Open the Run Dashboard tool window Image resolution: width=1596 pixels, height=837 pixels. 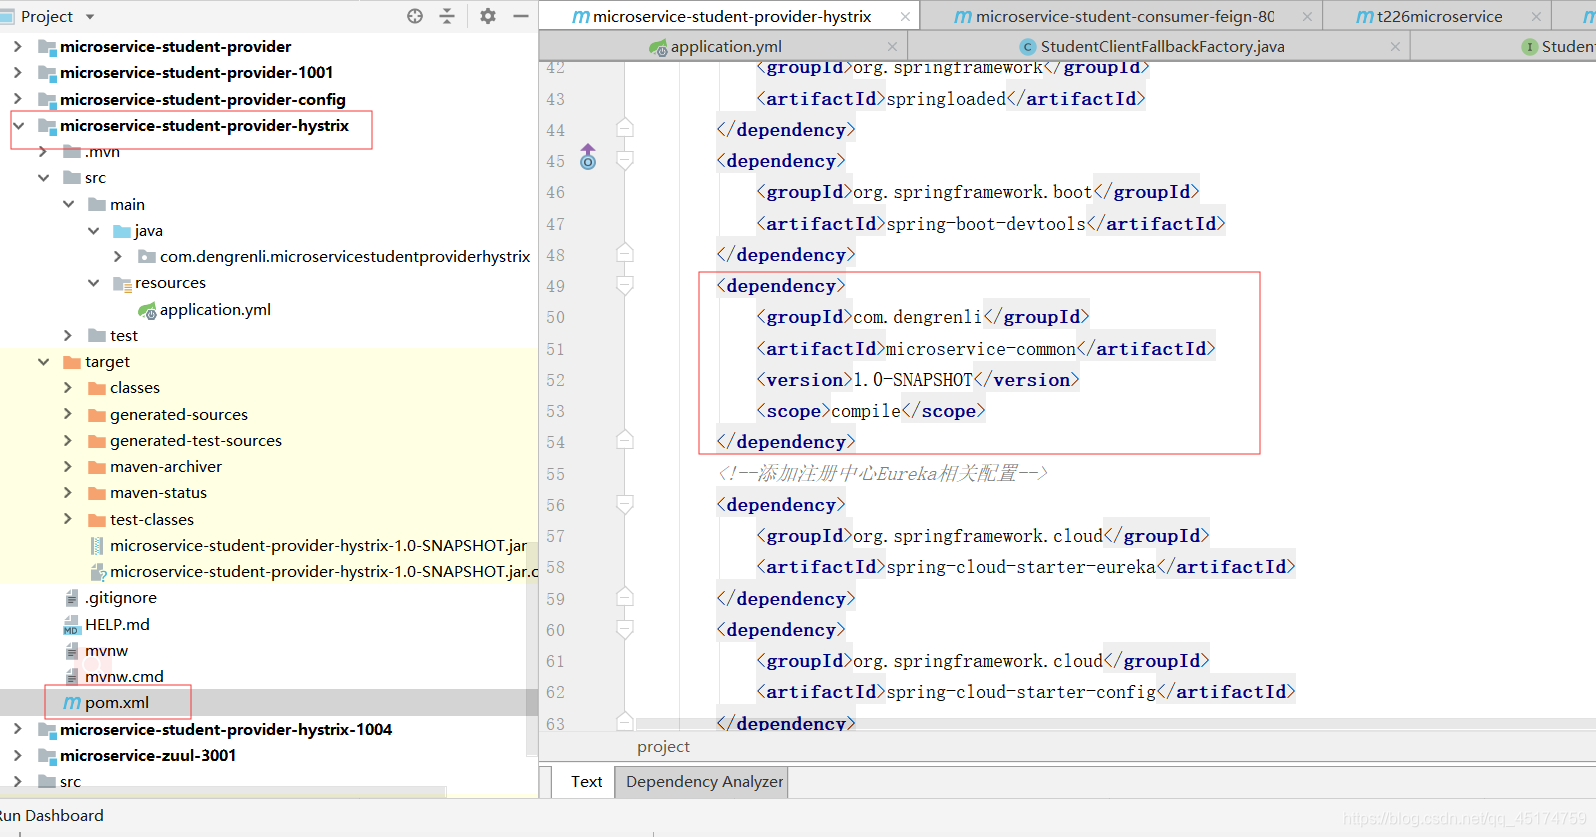coord(52,815)
